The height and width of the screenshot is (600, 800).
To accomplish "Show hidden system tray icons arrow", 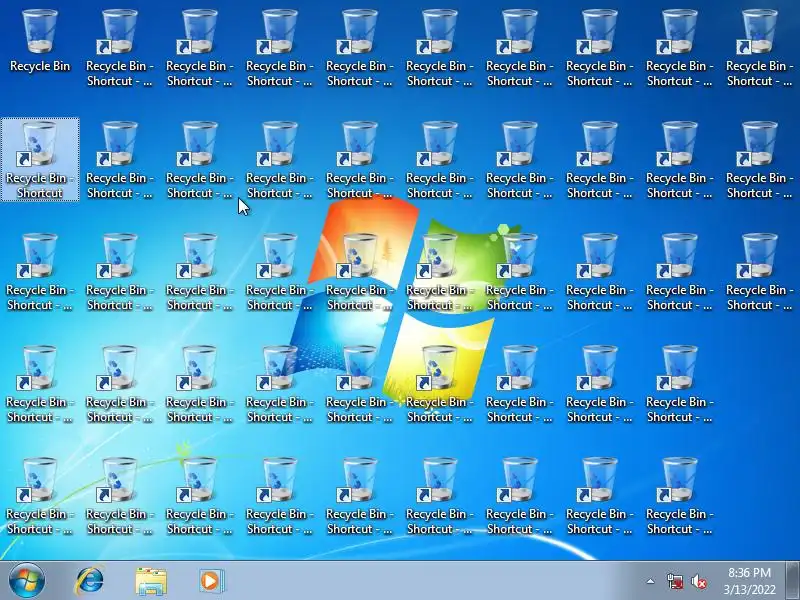I will pyautogui.click(x=650, y=581).
